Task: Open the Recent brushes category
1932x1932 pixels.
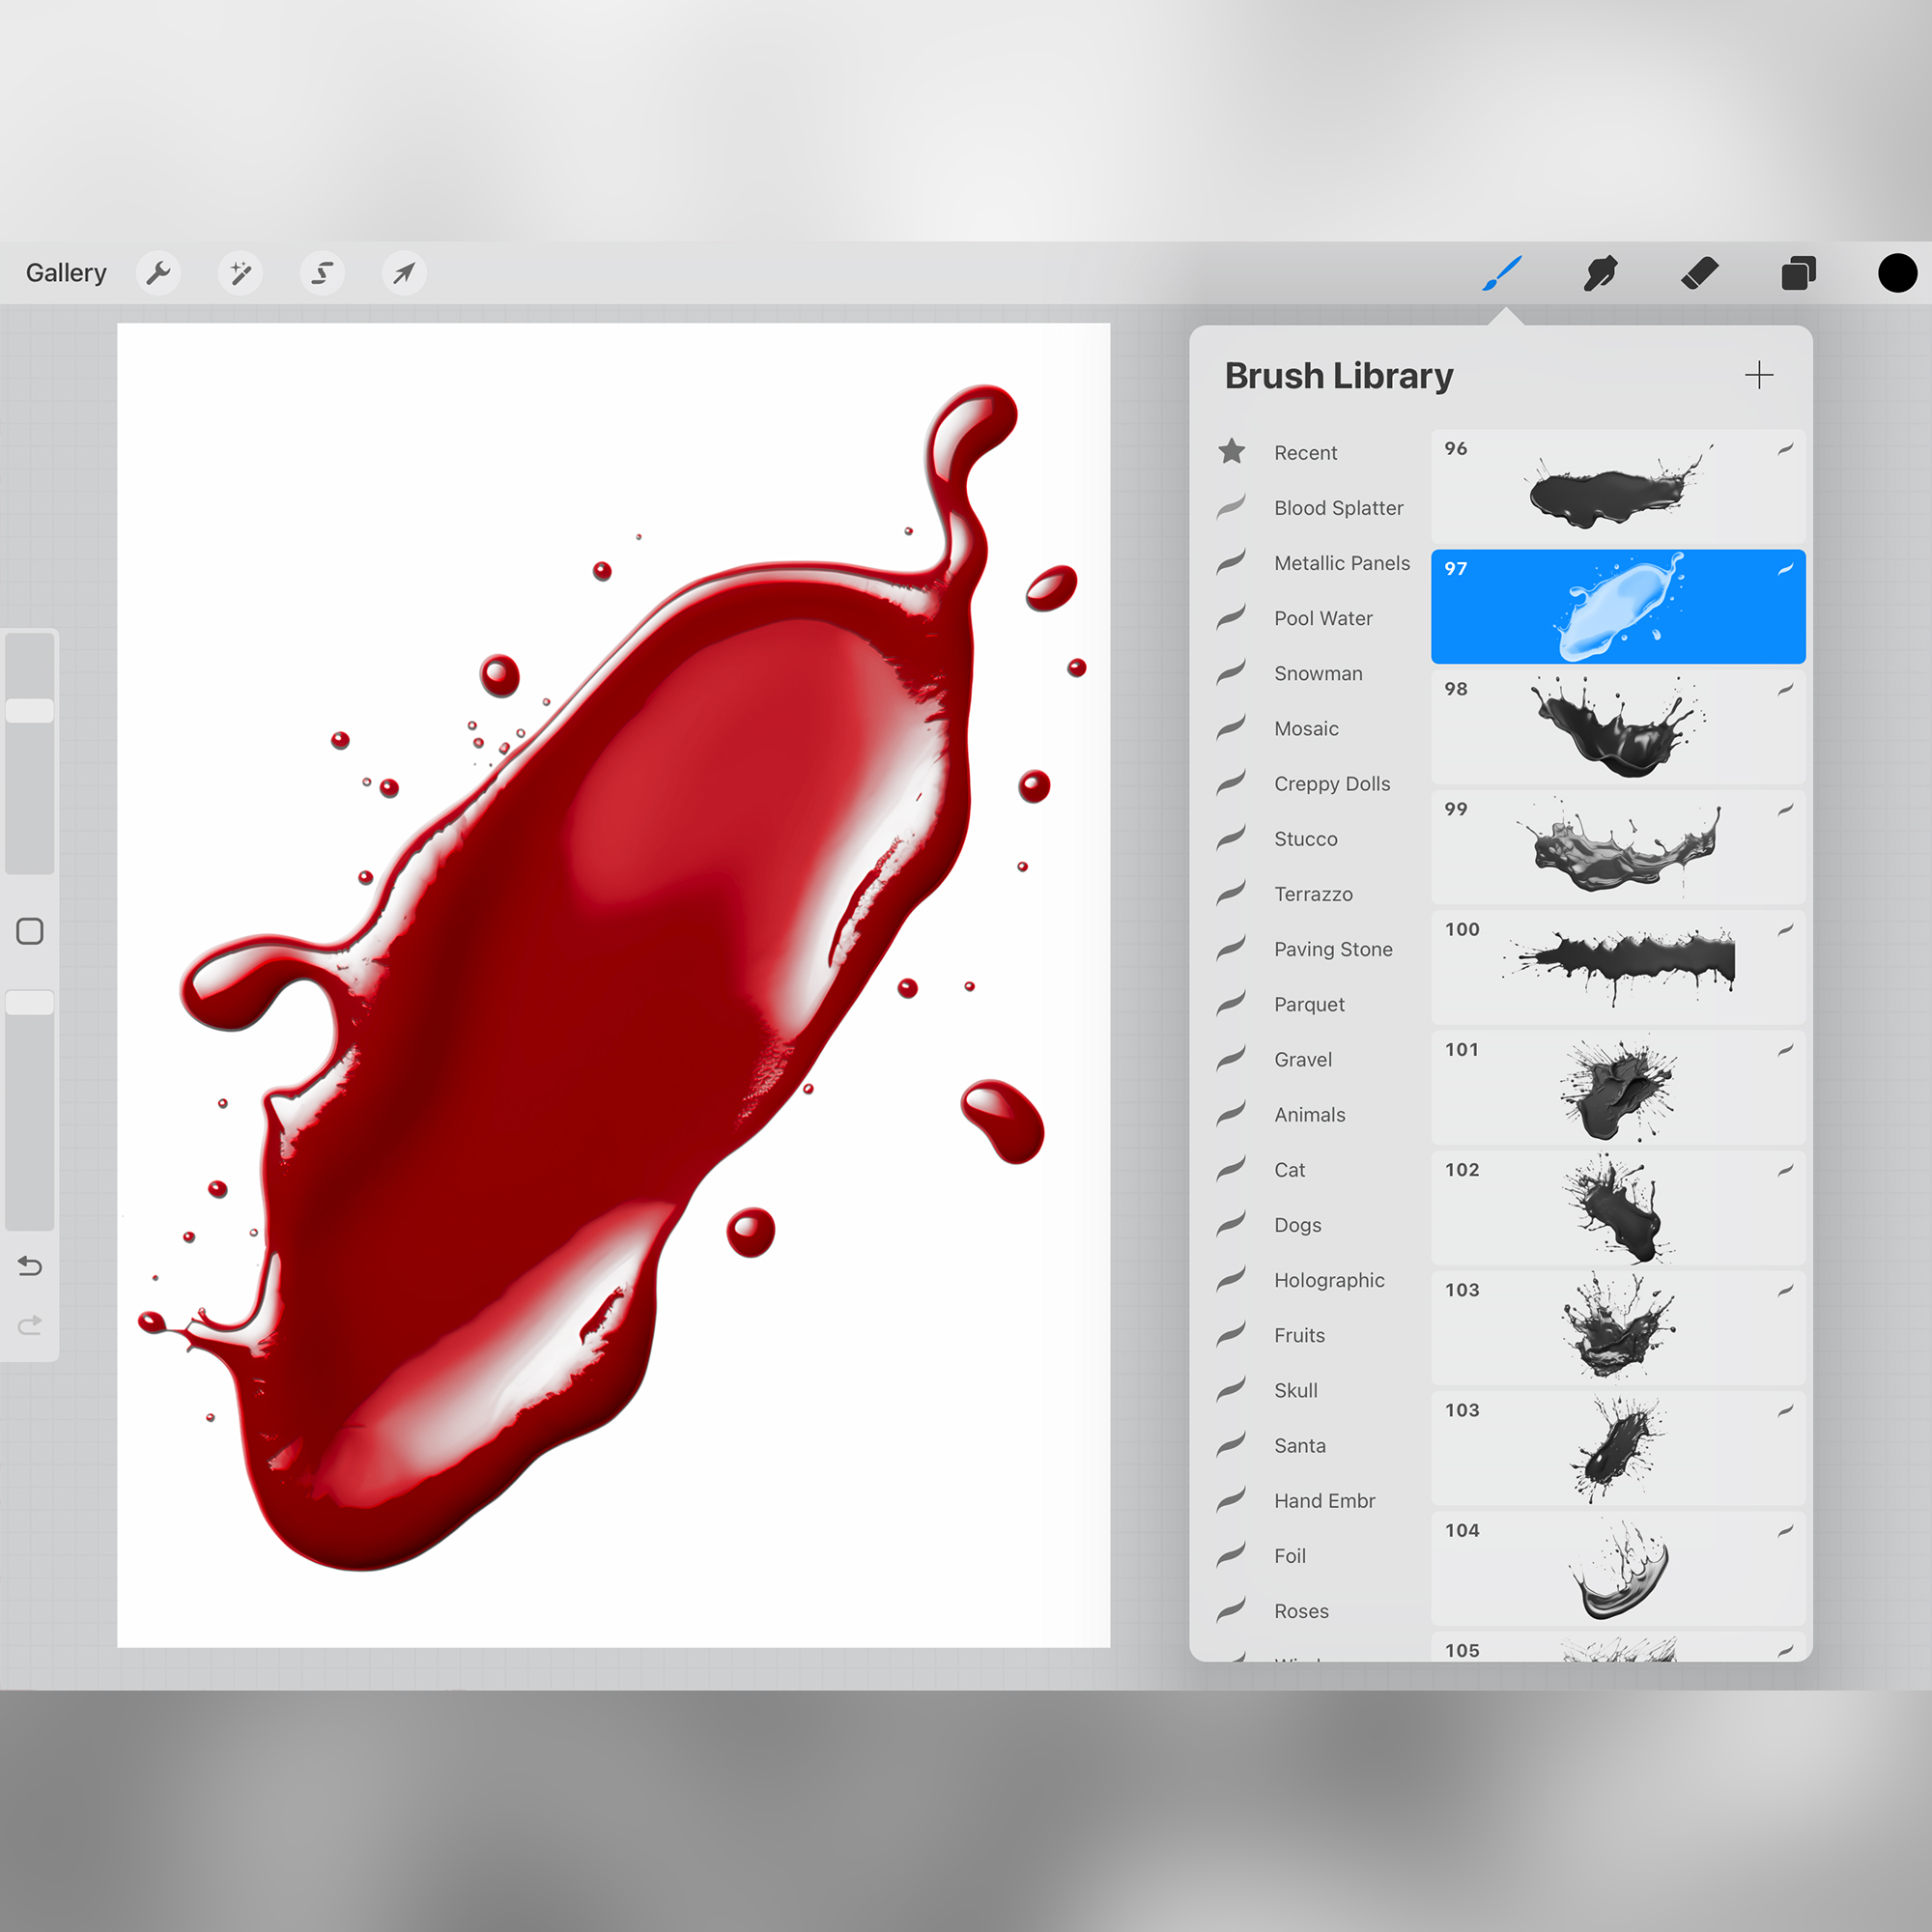Action: 1304,453
